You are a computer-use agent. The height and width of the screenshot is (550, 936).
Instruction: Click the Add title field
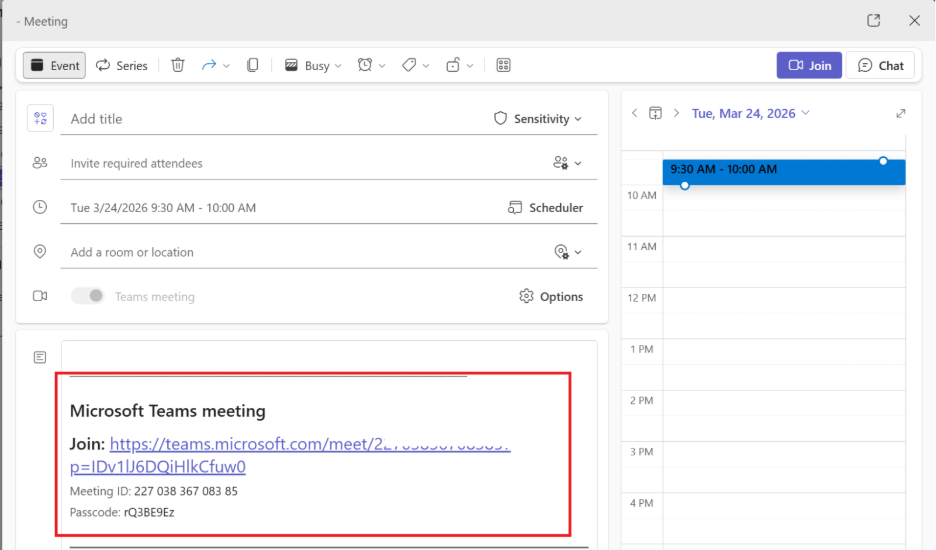[275, 119]
